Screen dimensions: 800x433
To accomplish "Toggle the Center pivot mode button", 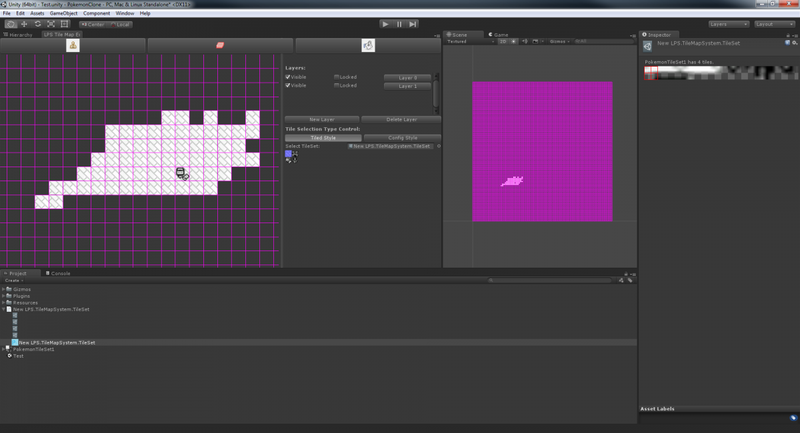I will [x=92, y=24].
